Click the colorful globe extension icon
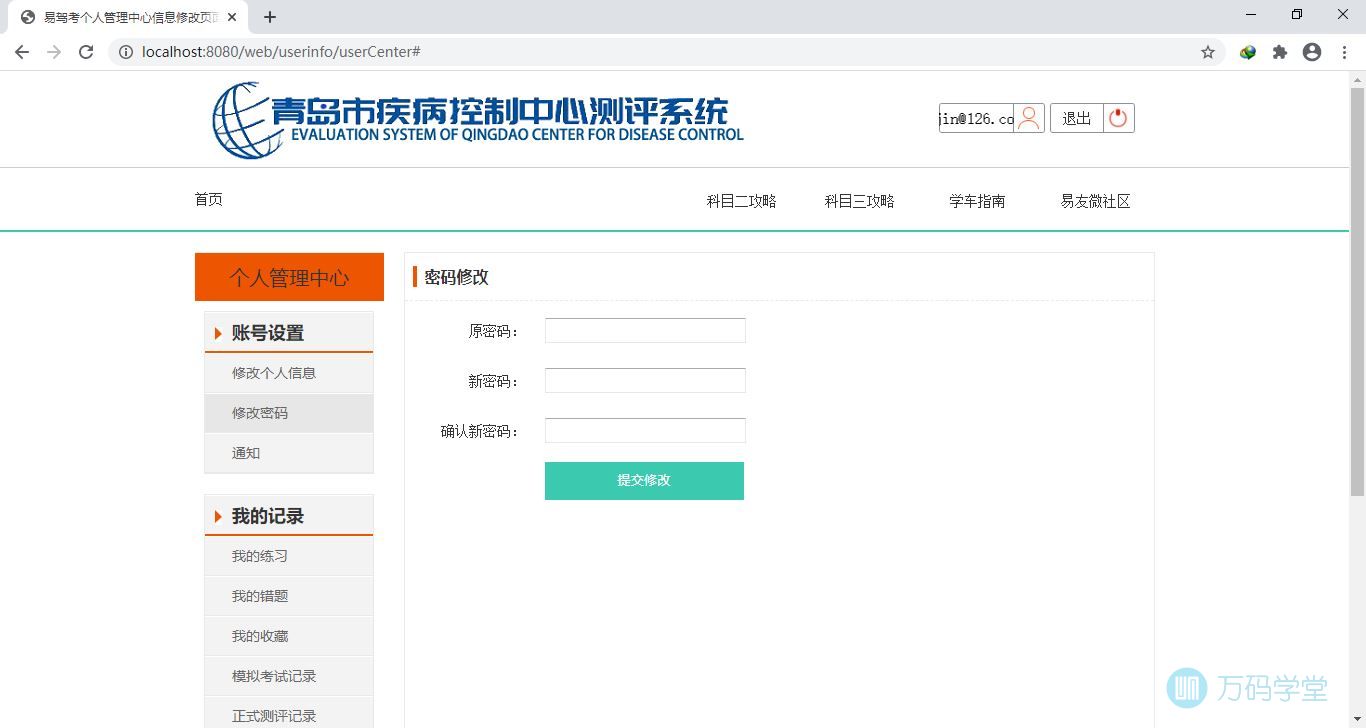The image size is (1366, 728). coord(1248,52)
